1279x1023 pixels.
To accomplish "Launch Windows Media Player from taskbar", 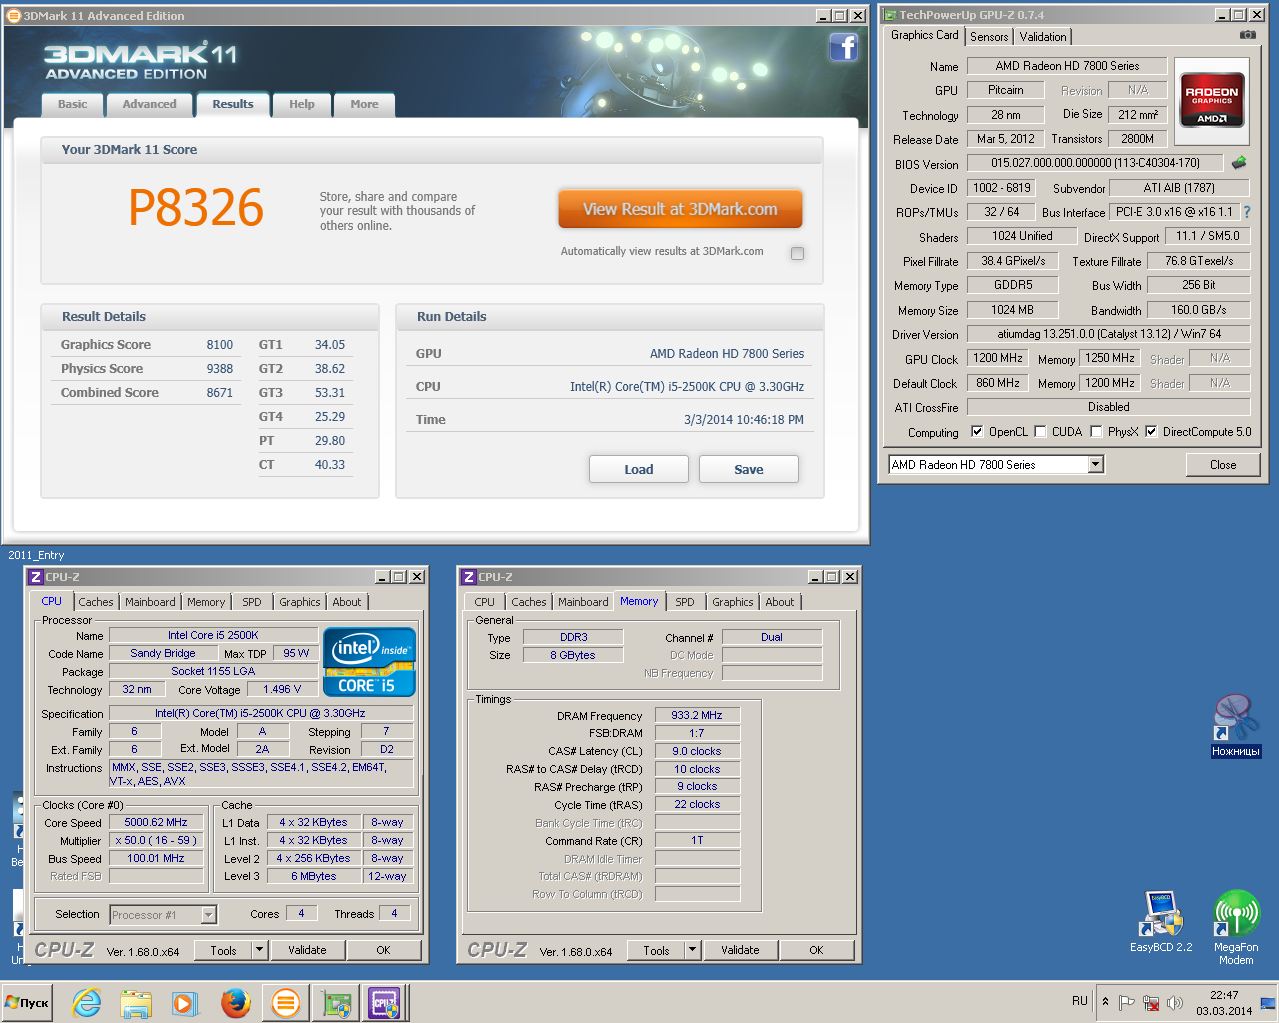I will (x=185, y=1002).
